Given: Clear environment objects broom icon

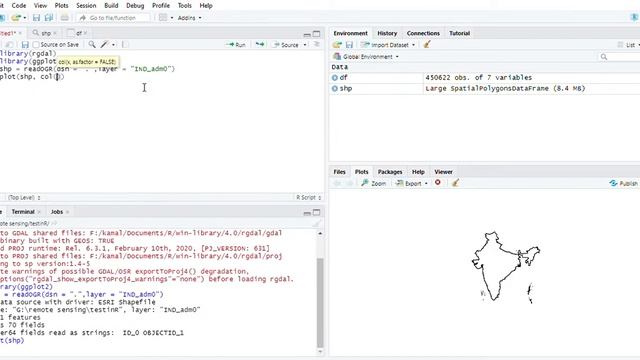Looking at the screenshot, I should pos(427,44).
